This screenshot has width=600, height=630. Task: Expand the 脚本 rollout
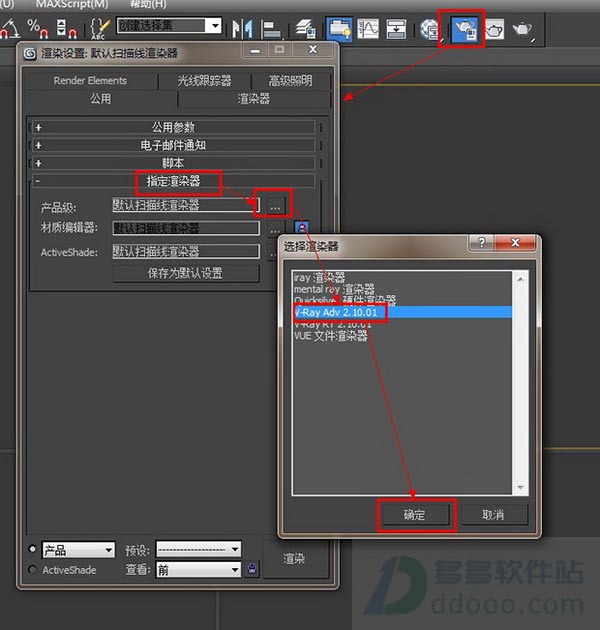(173, 163)
